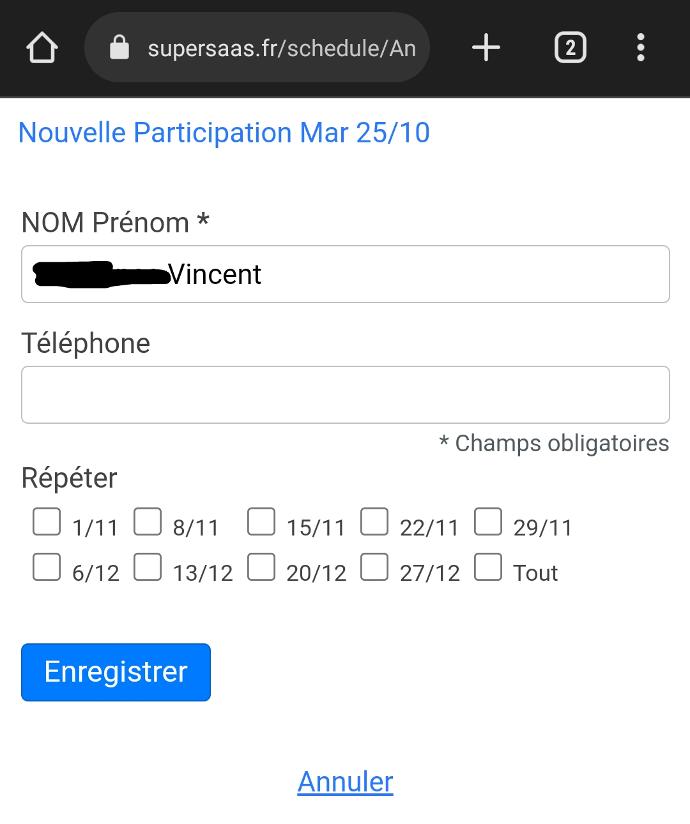Screen dimensions: 690x824
Task: Enable the 8/11 repeat date
Action: point(148,522)
